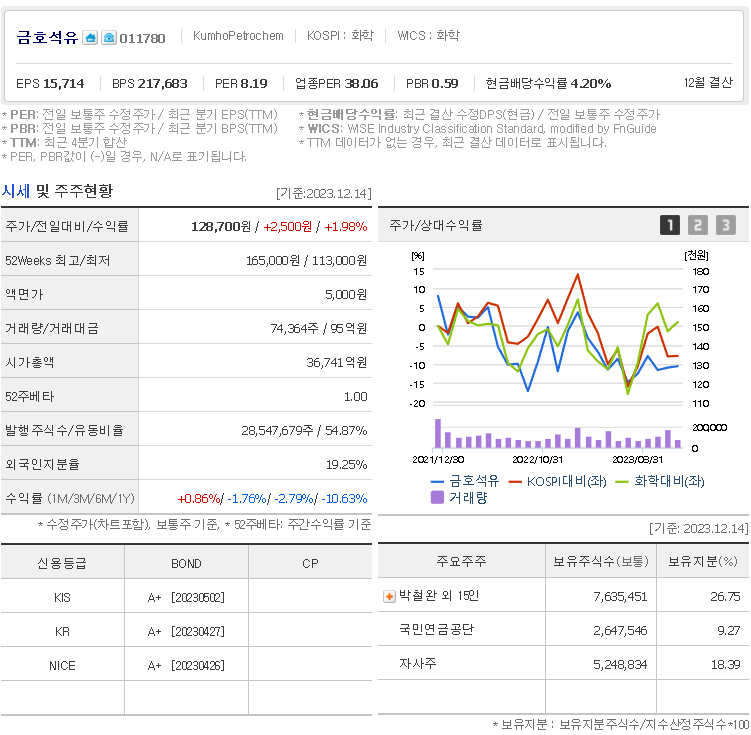Click the 74,364주 / 95억원 volume value

(x=319, y=328)
